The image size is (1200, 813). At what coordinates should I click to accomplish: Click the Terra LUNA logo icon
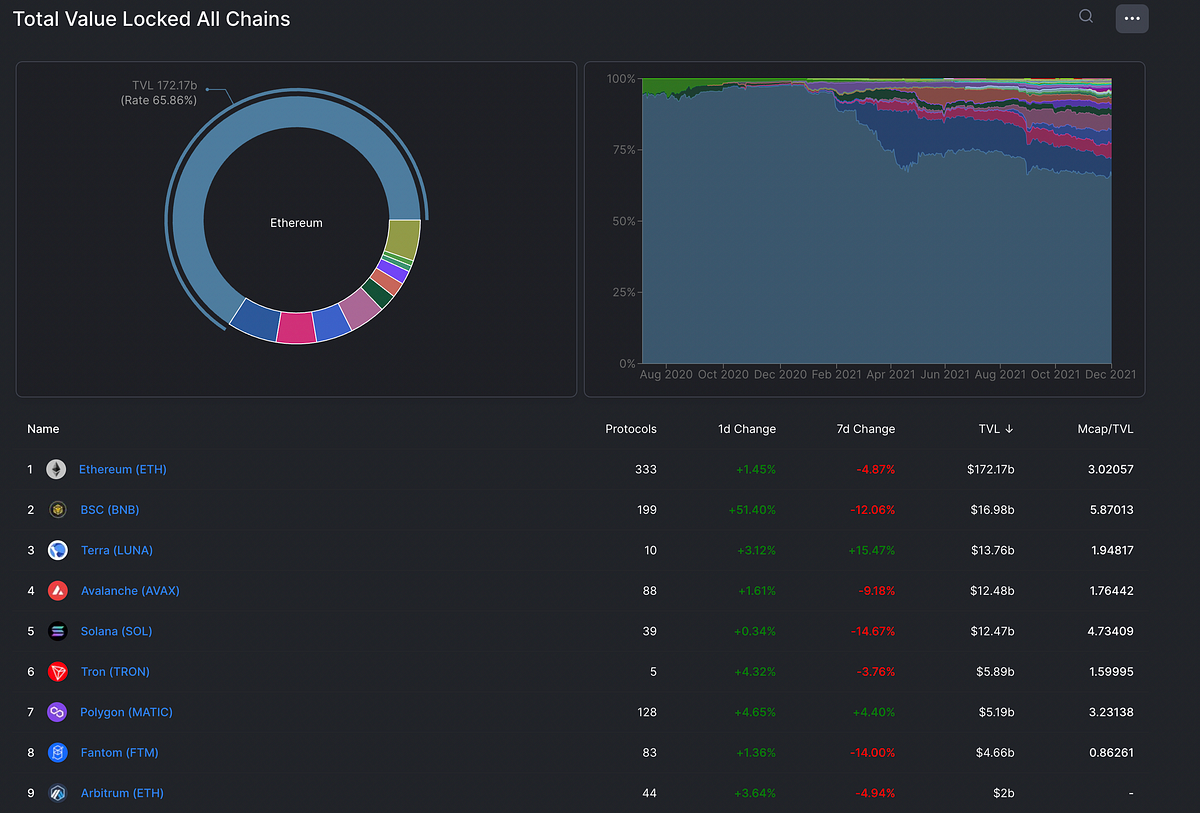pyautogui.click(x=57, y=550)
